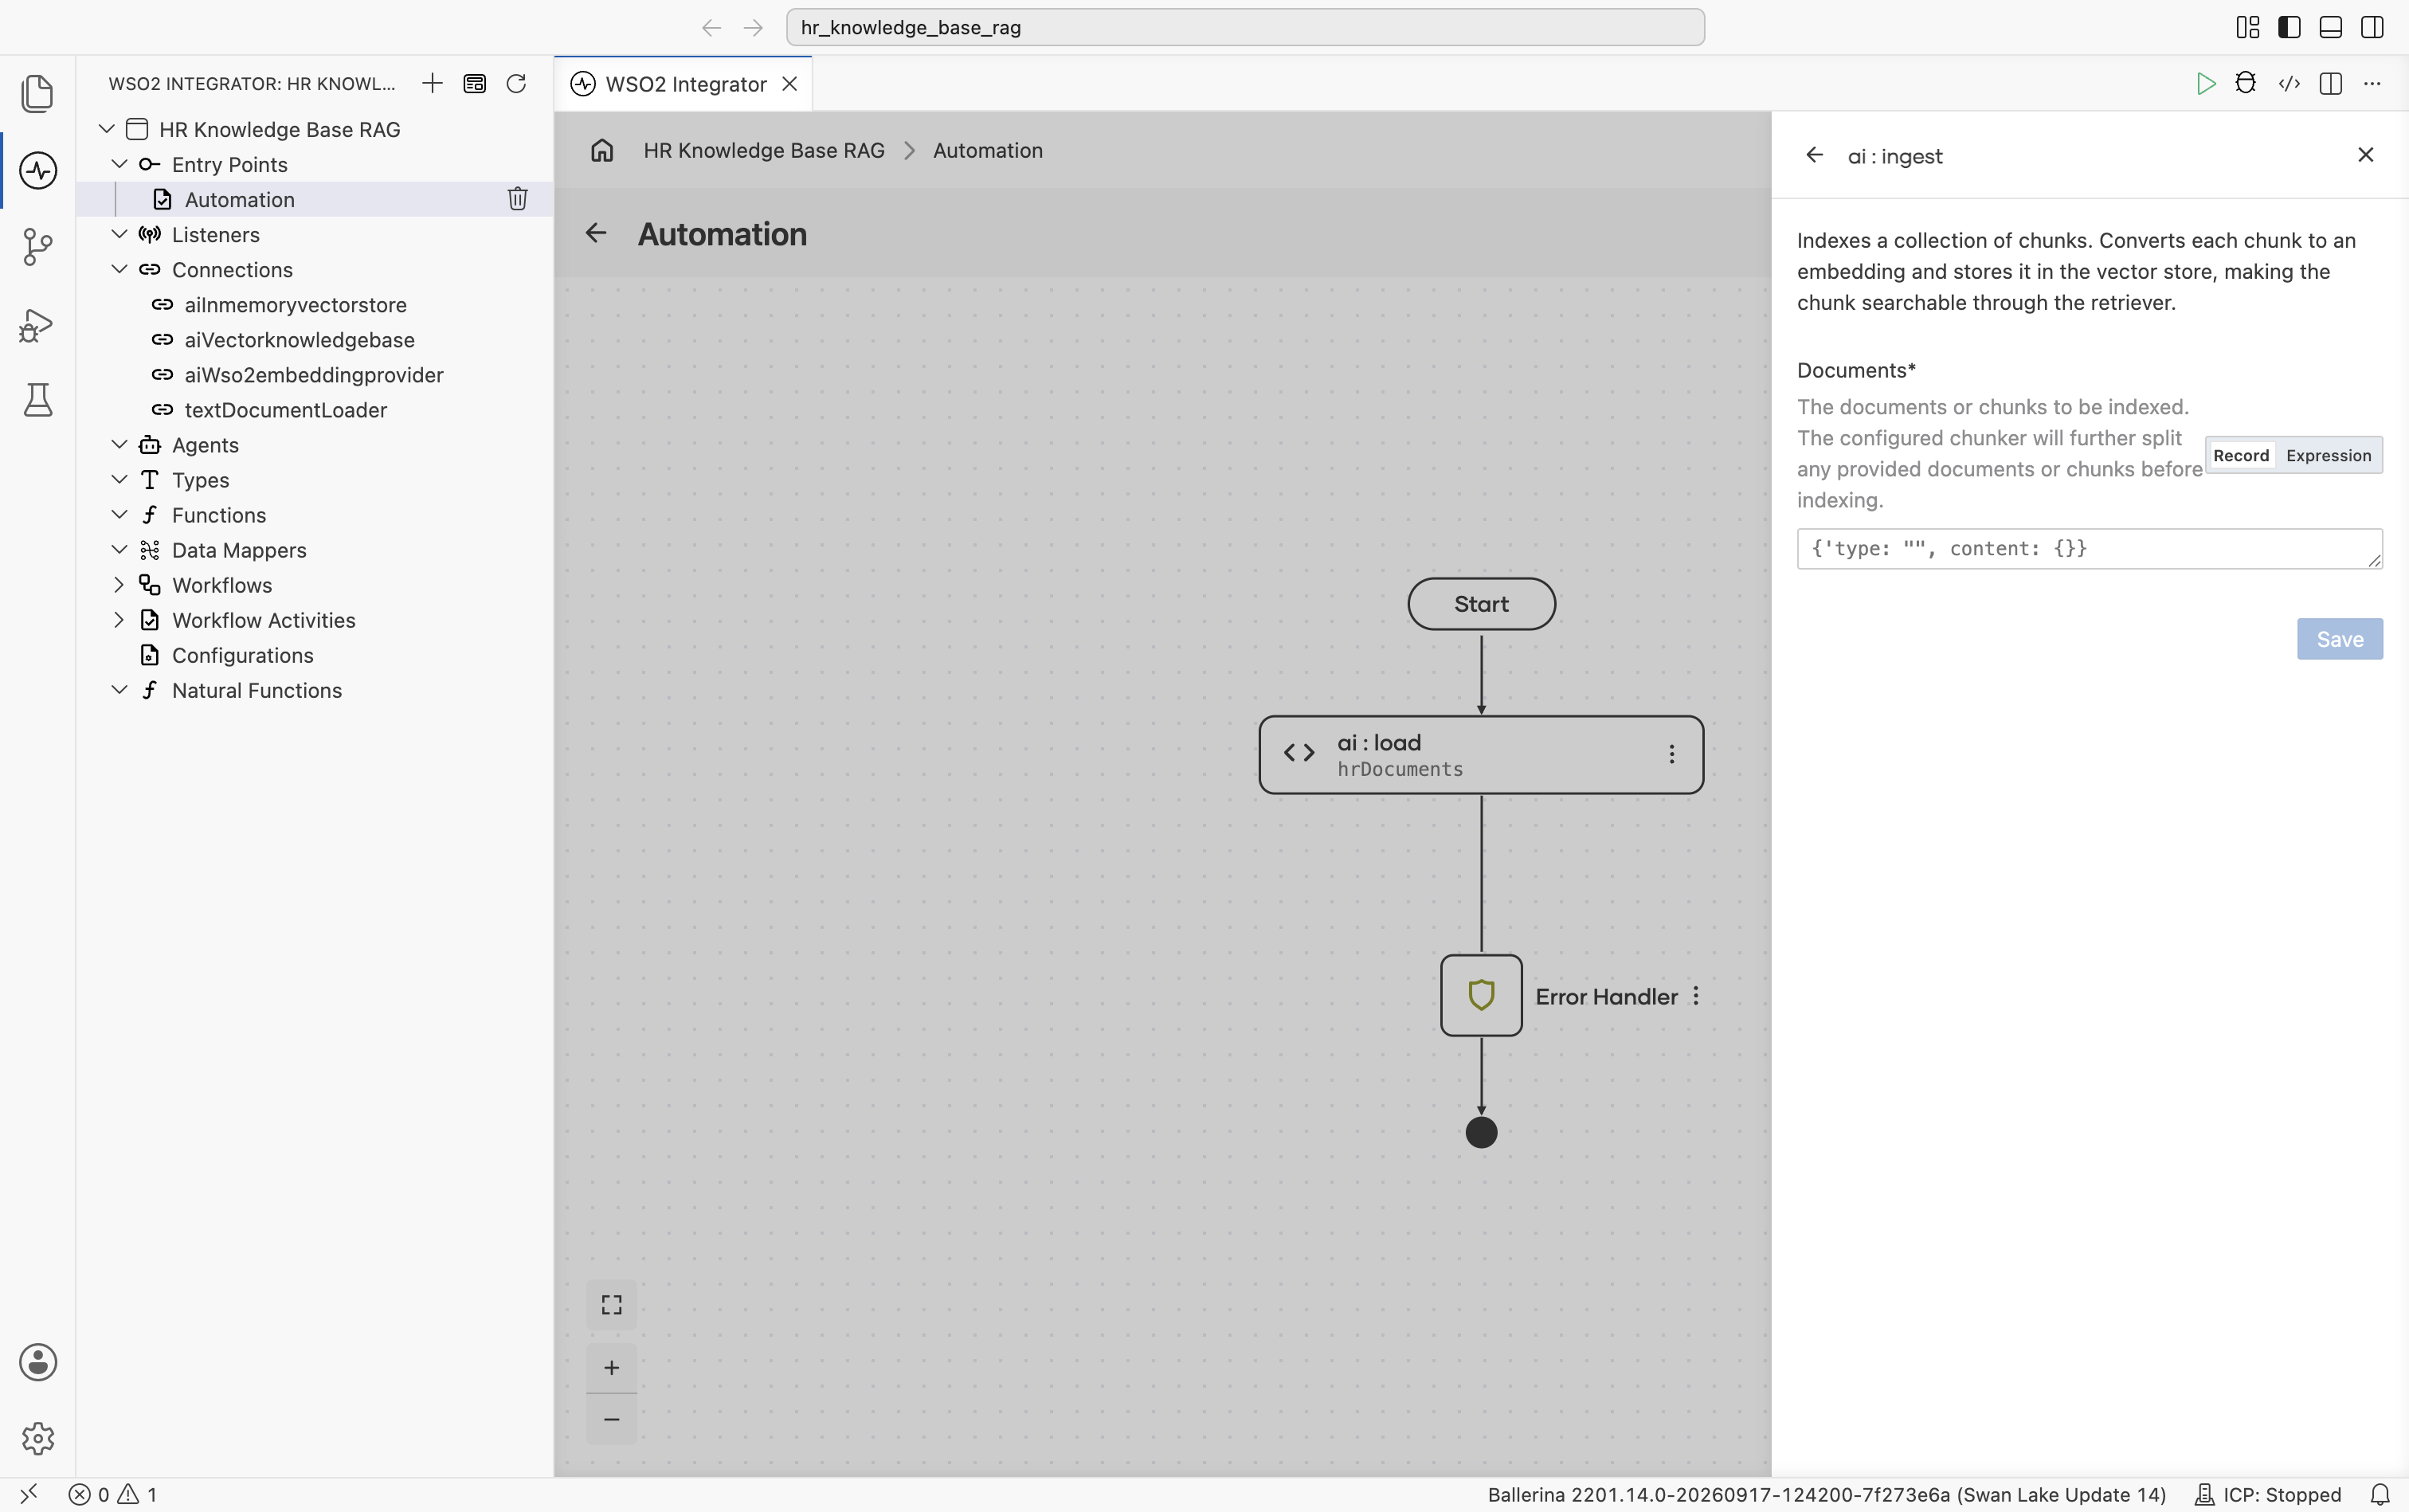Toggle the primary side bar layout icon

click(2289, 27)
